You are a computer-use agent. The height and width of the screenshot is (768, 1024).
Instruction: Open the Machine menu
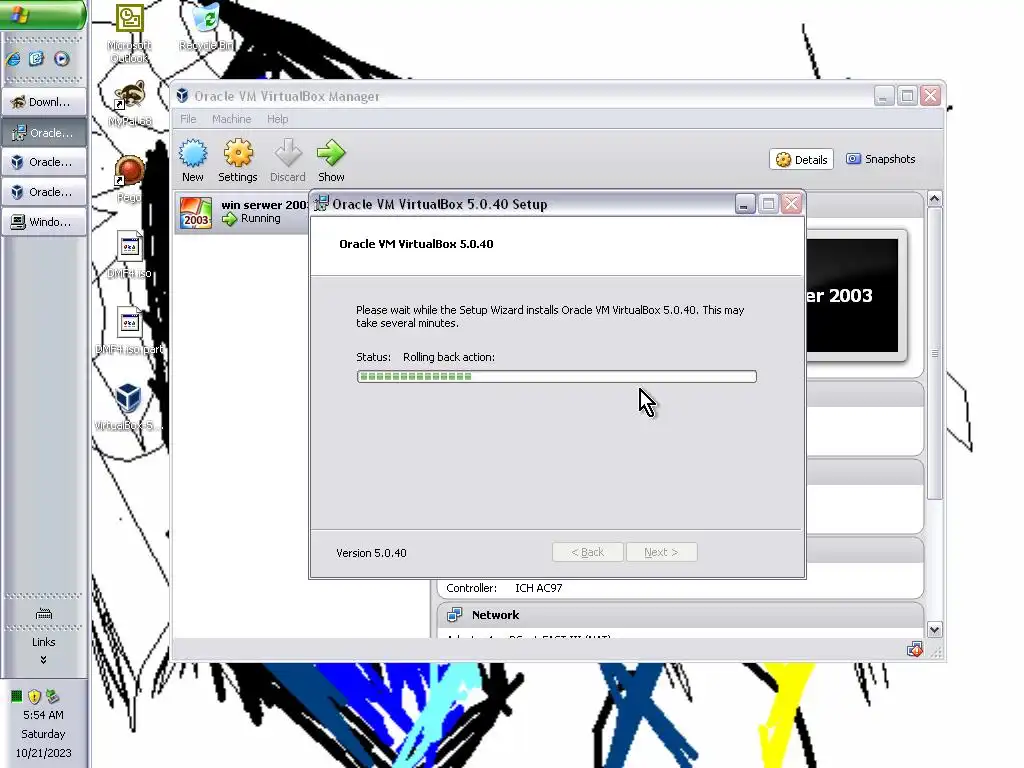[x=231, y=119]
